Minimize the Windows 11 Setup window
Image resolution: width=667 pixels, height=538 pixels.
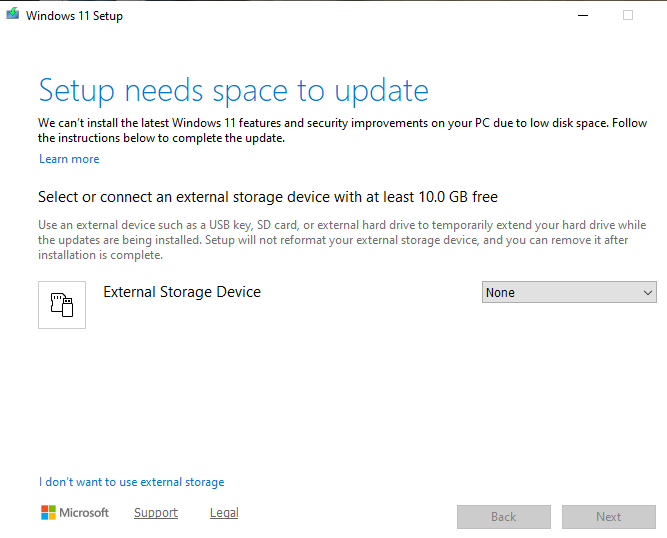(x=583, y=15)
